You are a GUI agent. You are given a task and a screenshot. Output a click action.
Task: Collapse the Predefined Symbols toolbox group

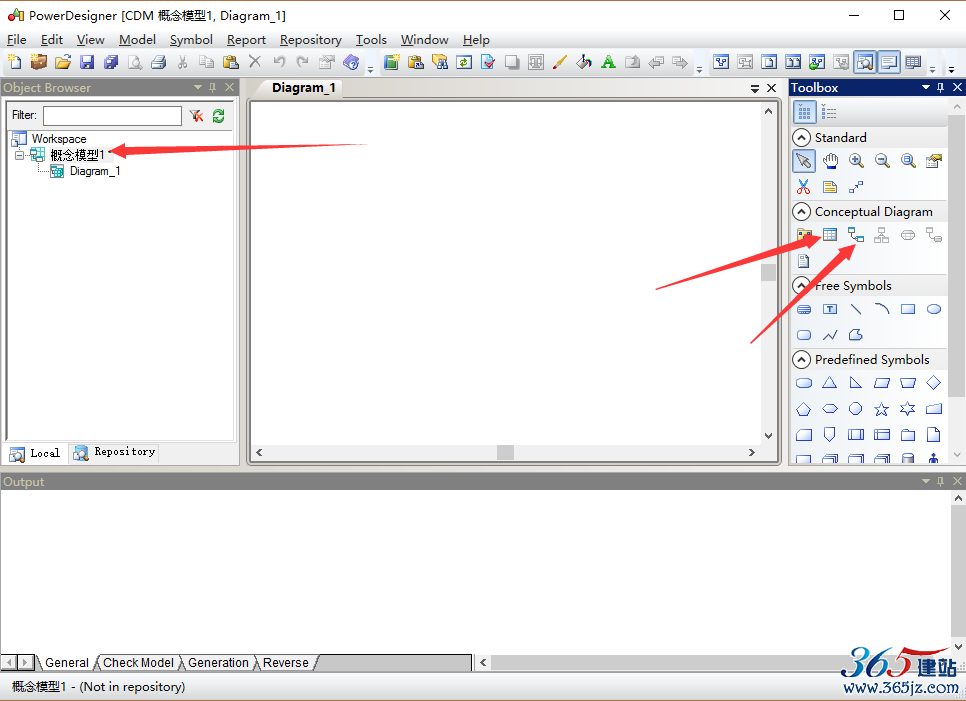tap(801, 360)
